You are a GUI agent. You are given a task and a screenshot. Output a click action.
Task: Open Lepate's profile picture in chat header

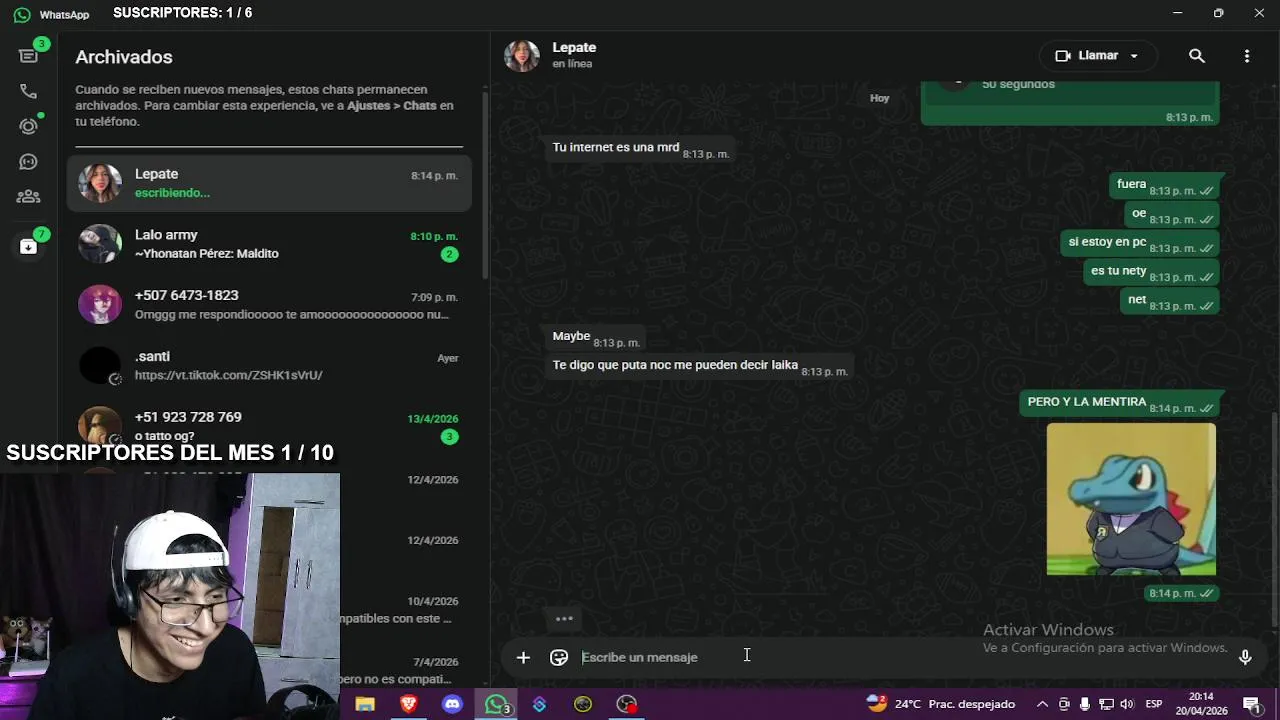pos(522,56)
